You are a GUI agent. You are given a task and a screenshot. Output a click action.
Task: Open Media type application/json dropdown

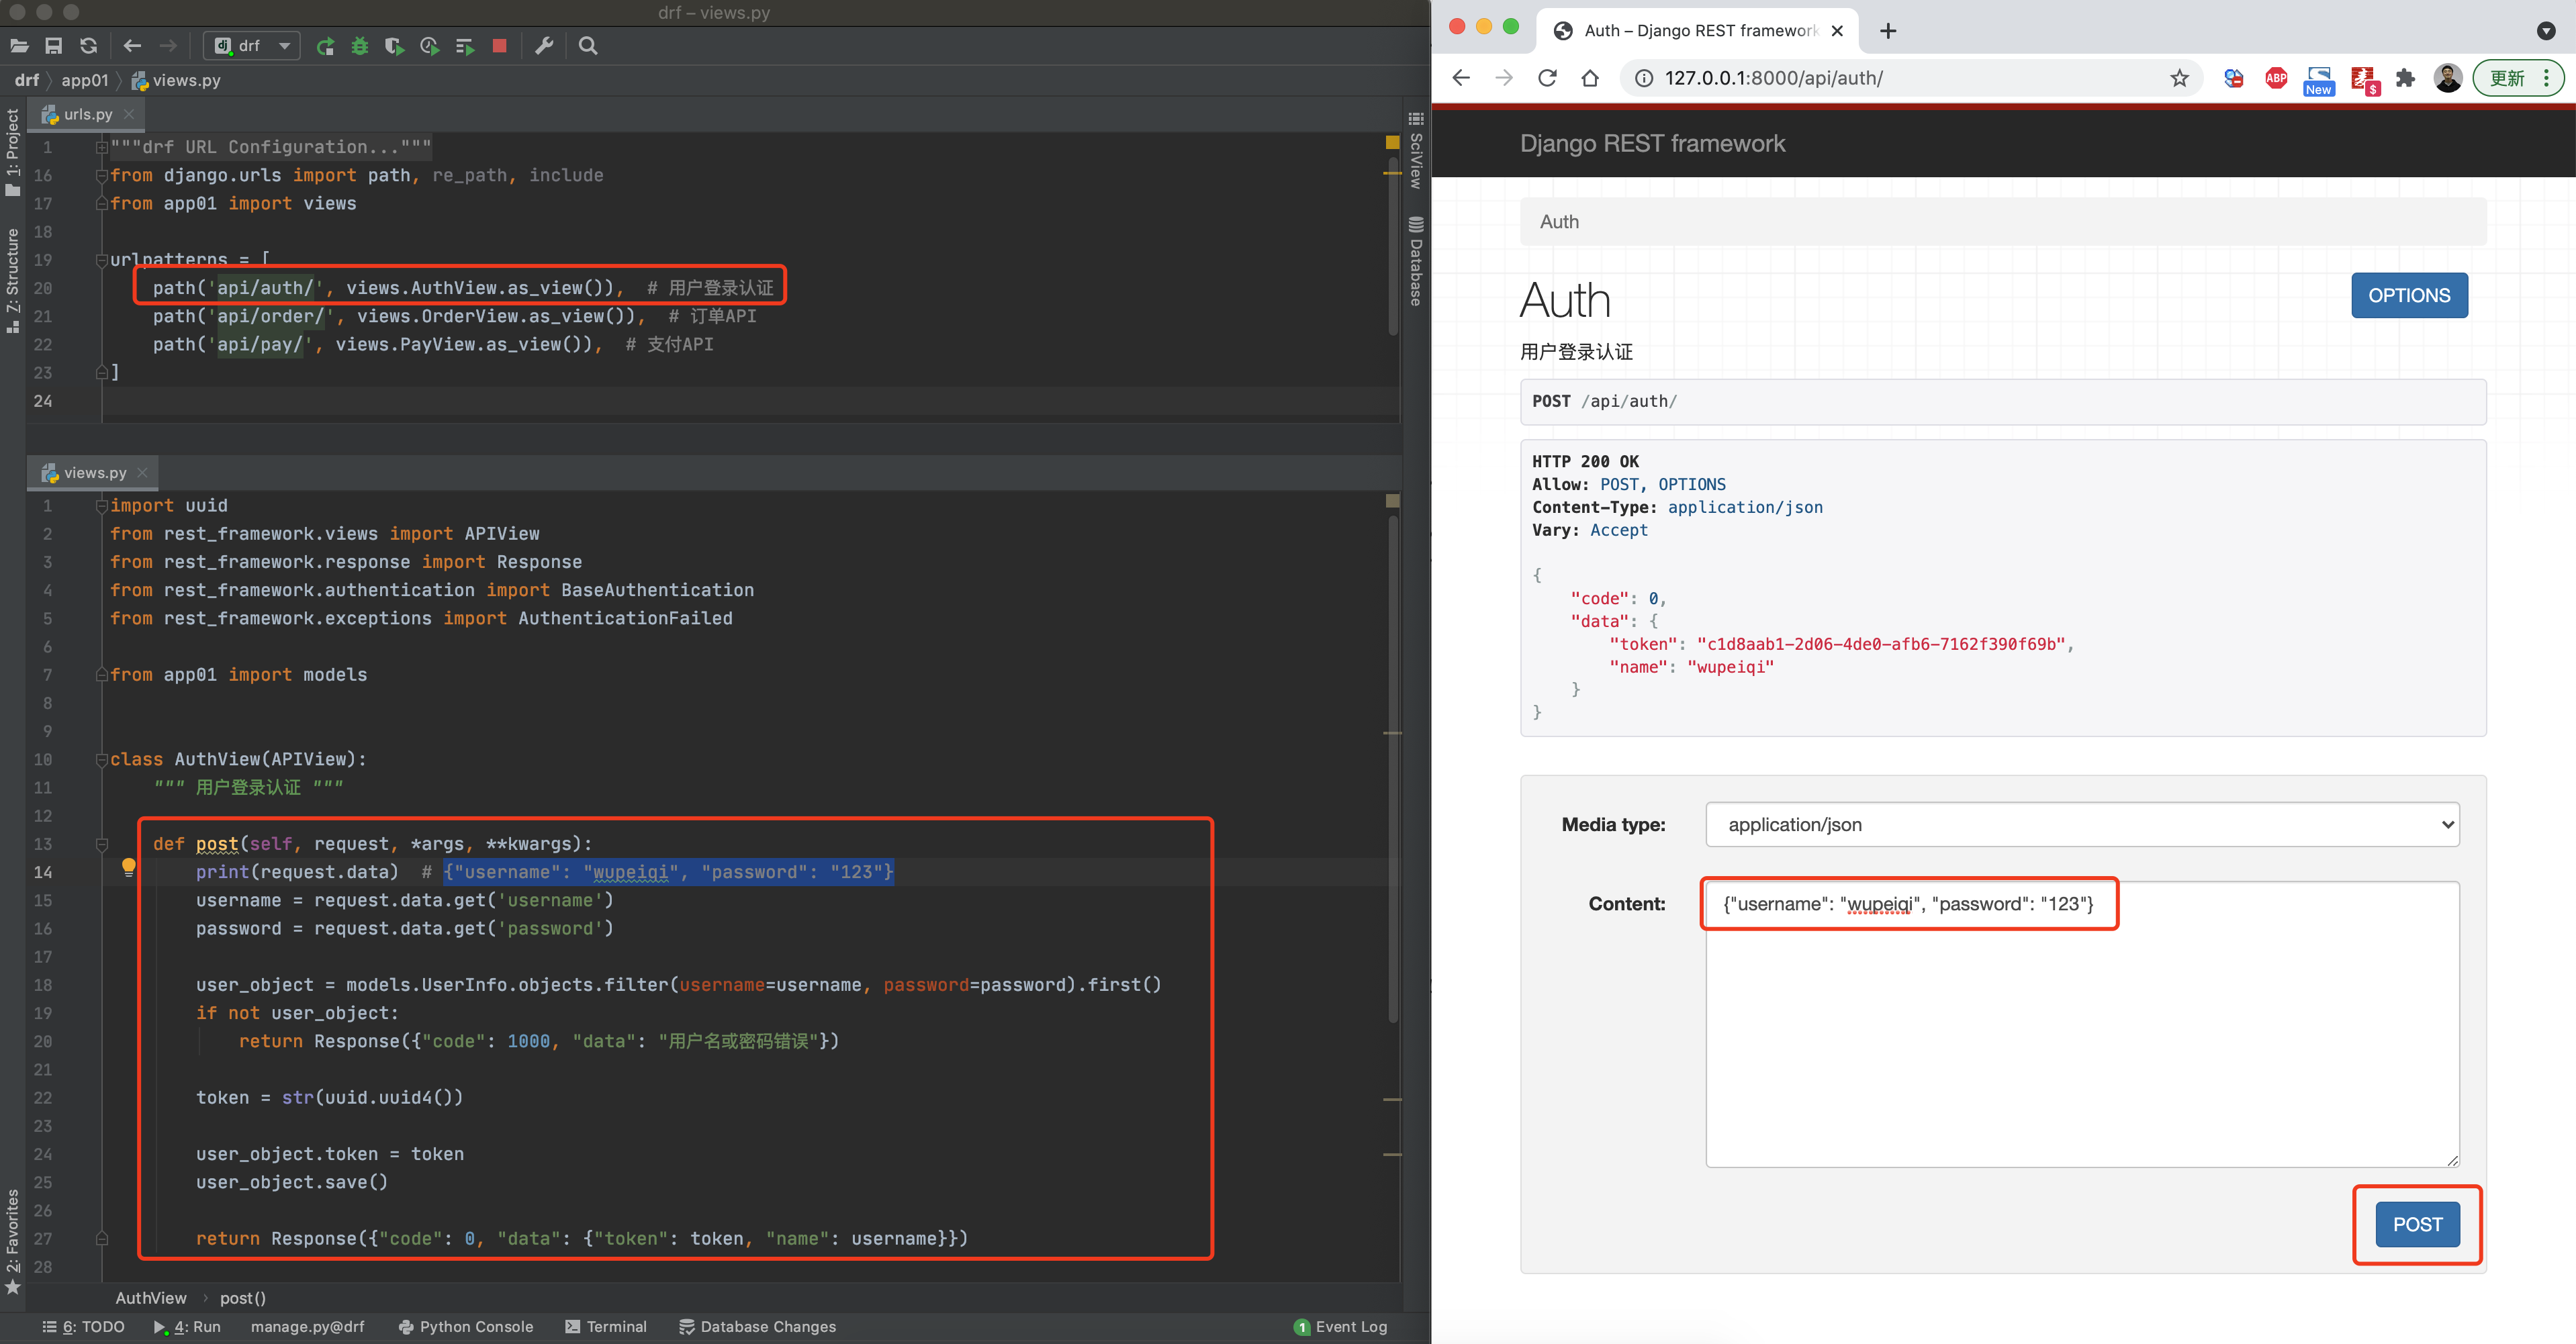(2082, 825)
